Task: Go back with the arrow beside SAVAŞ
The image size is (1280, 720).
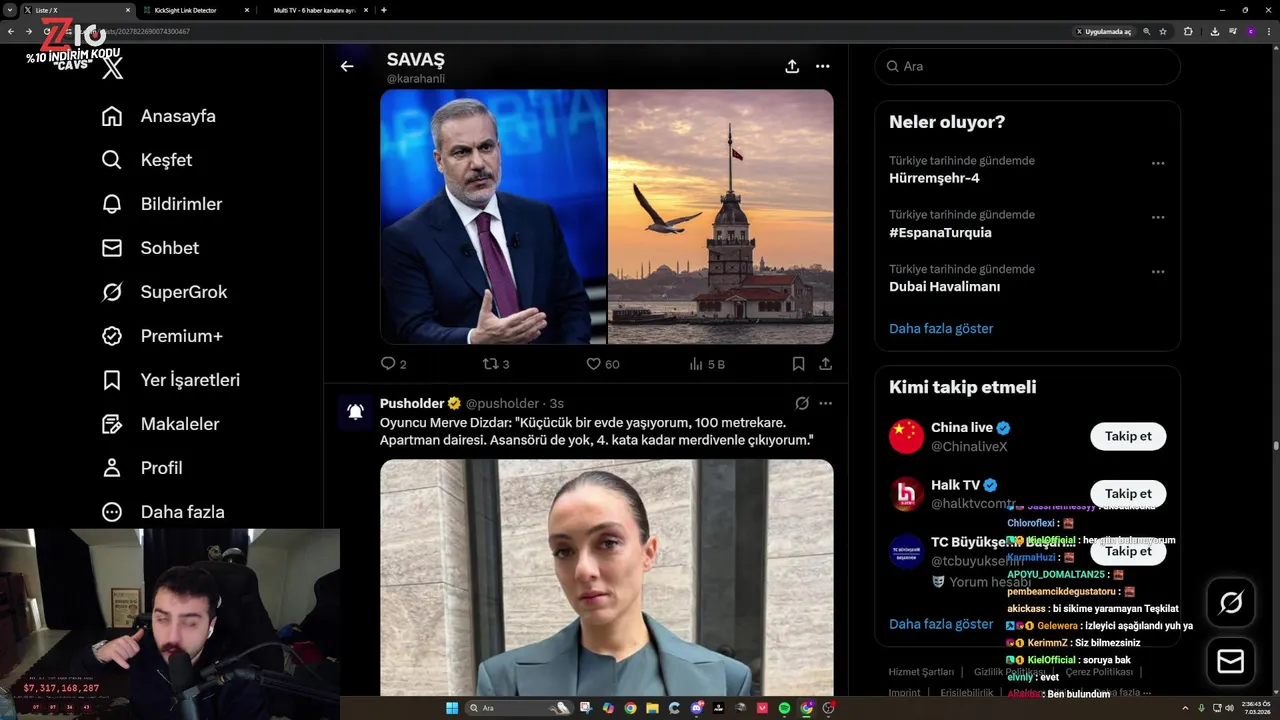Action: [x=347, y=66]
